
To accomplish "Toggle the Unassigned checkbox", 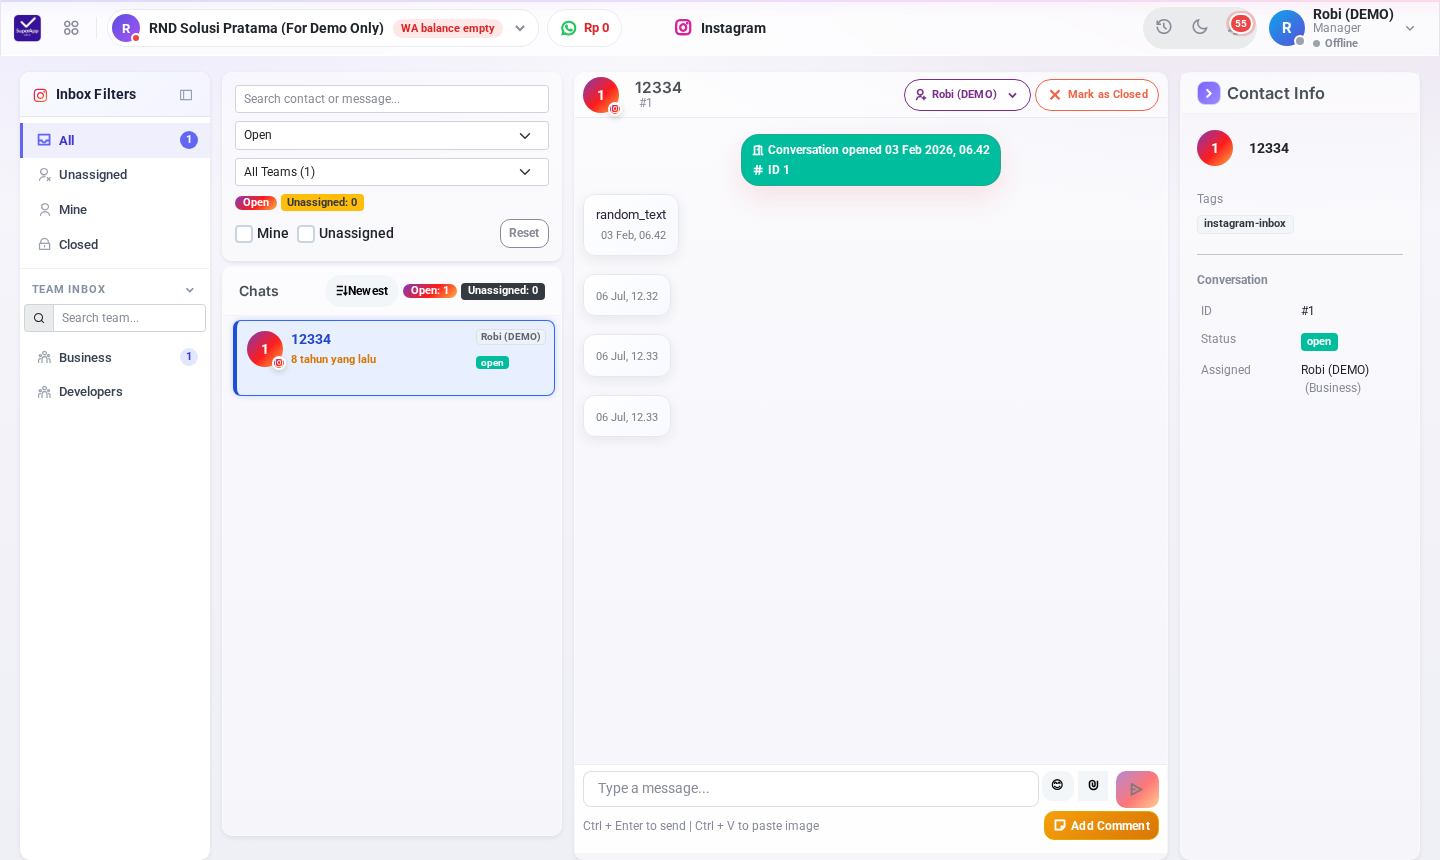I will click(306, 234).
